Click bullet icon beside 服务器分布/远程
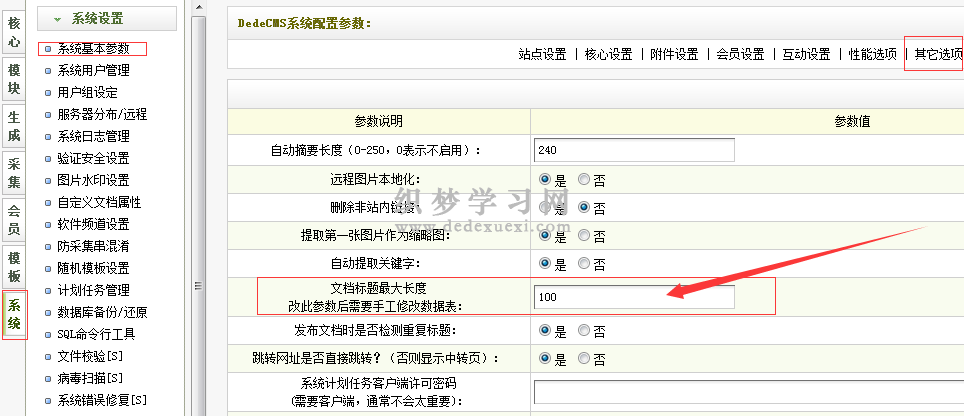 [48, 115]
